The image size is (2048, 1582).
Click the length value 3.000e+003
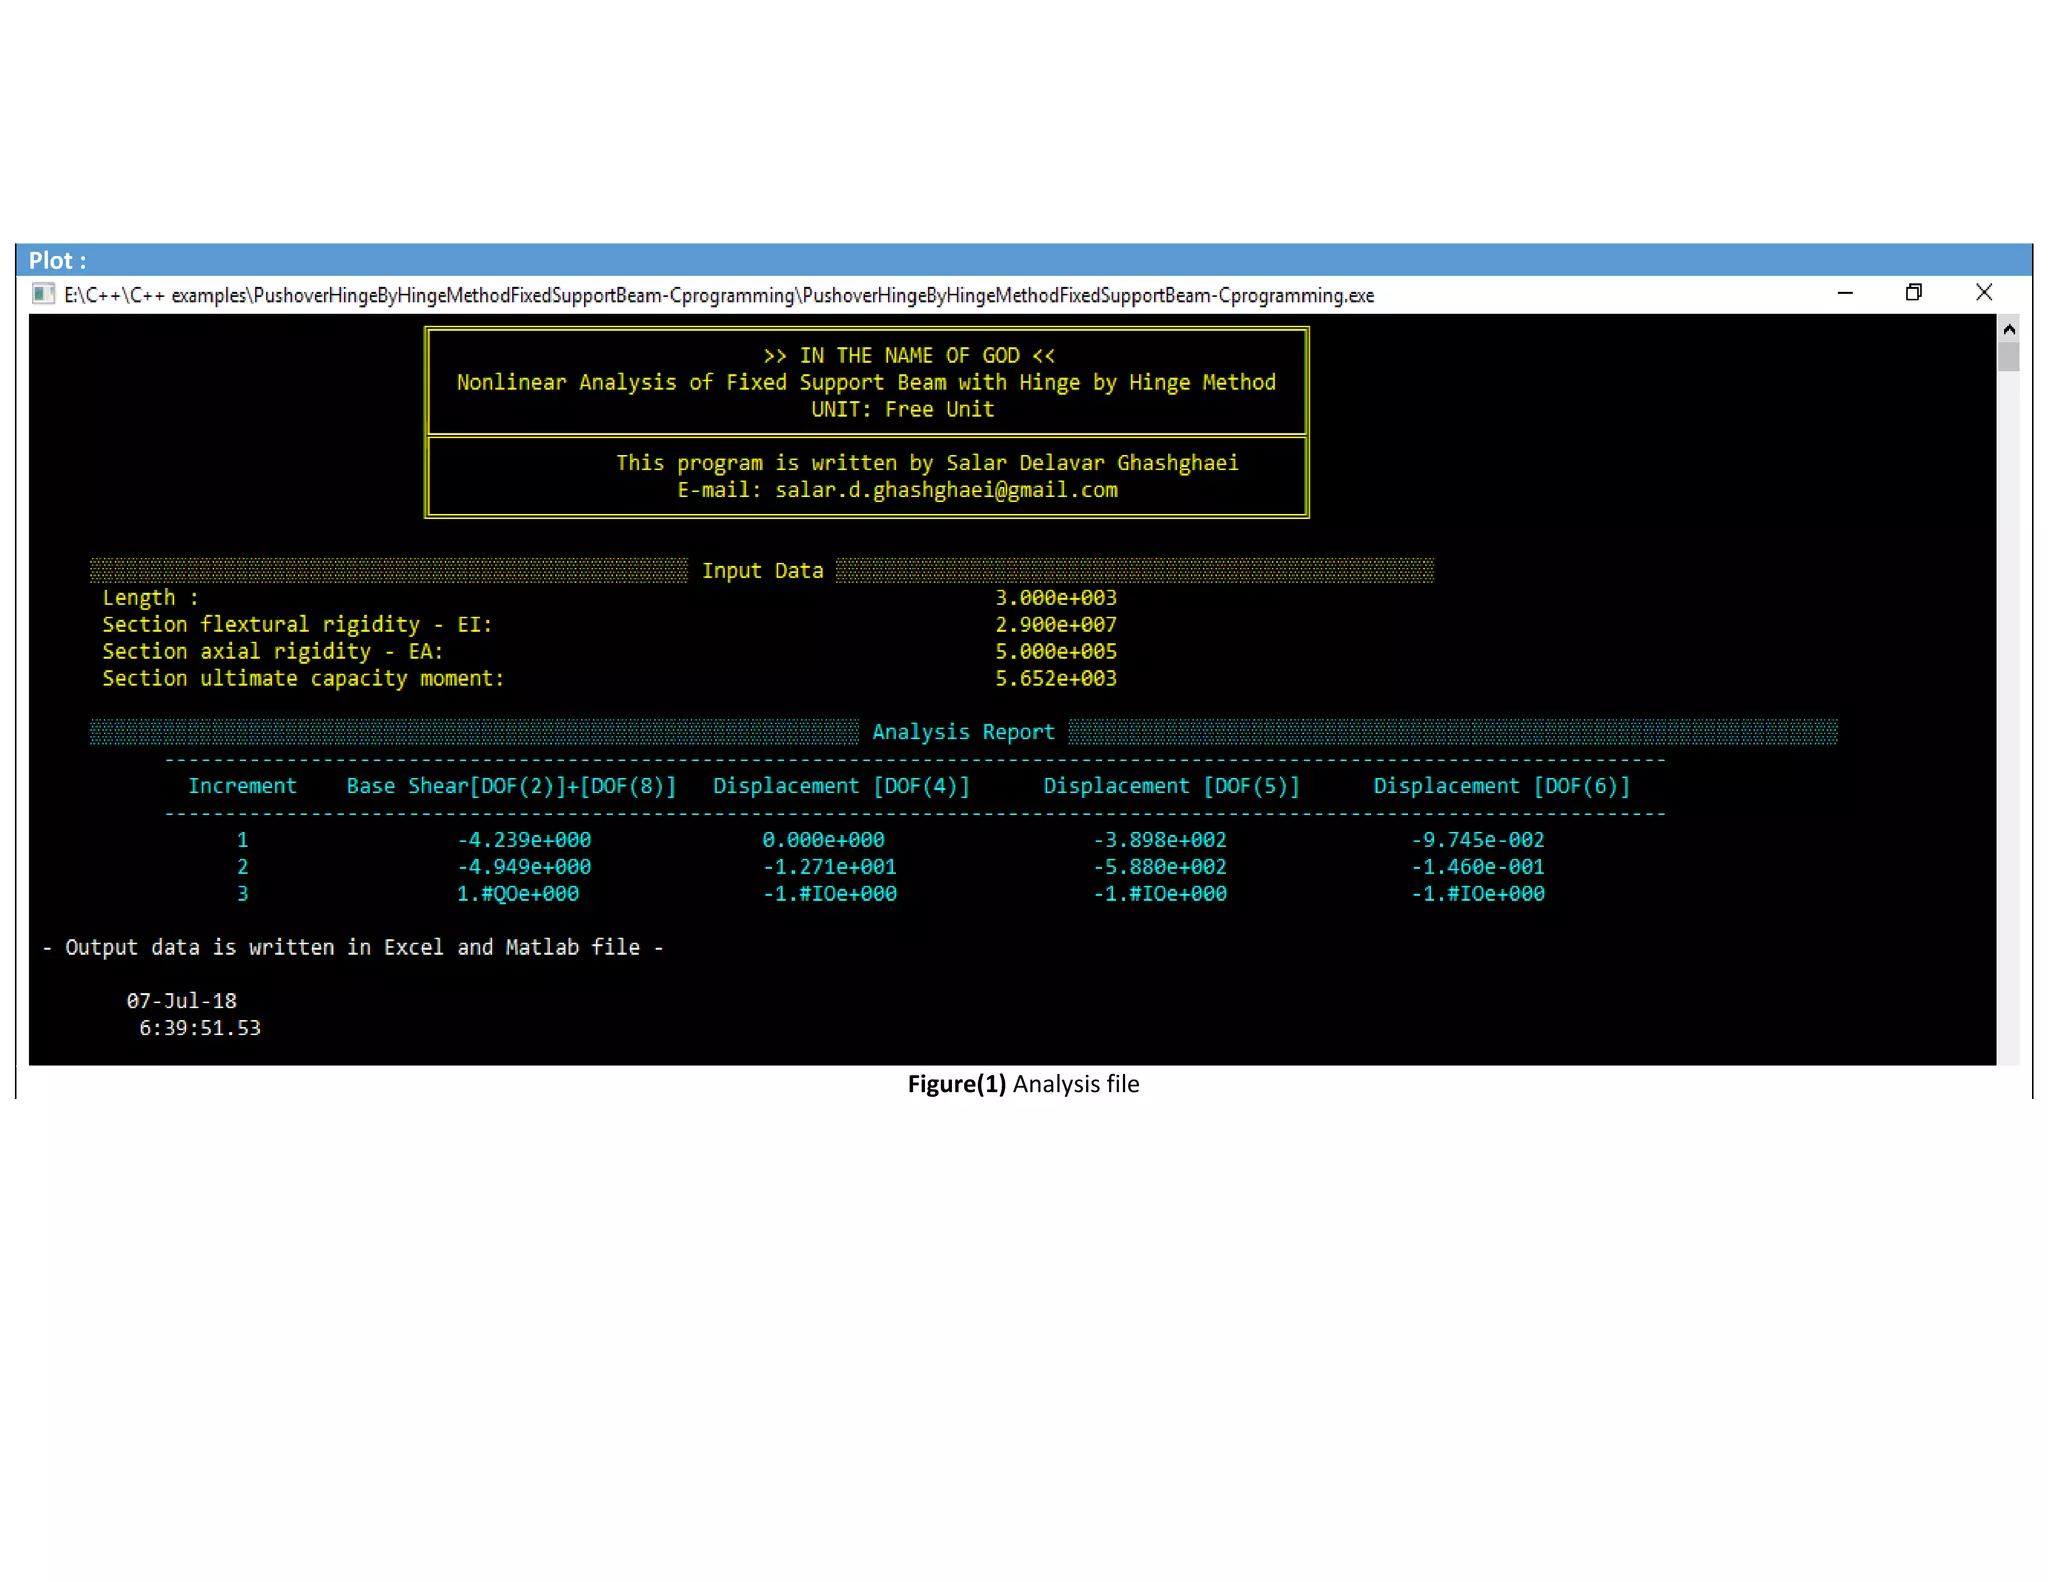[1056, 598]
